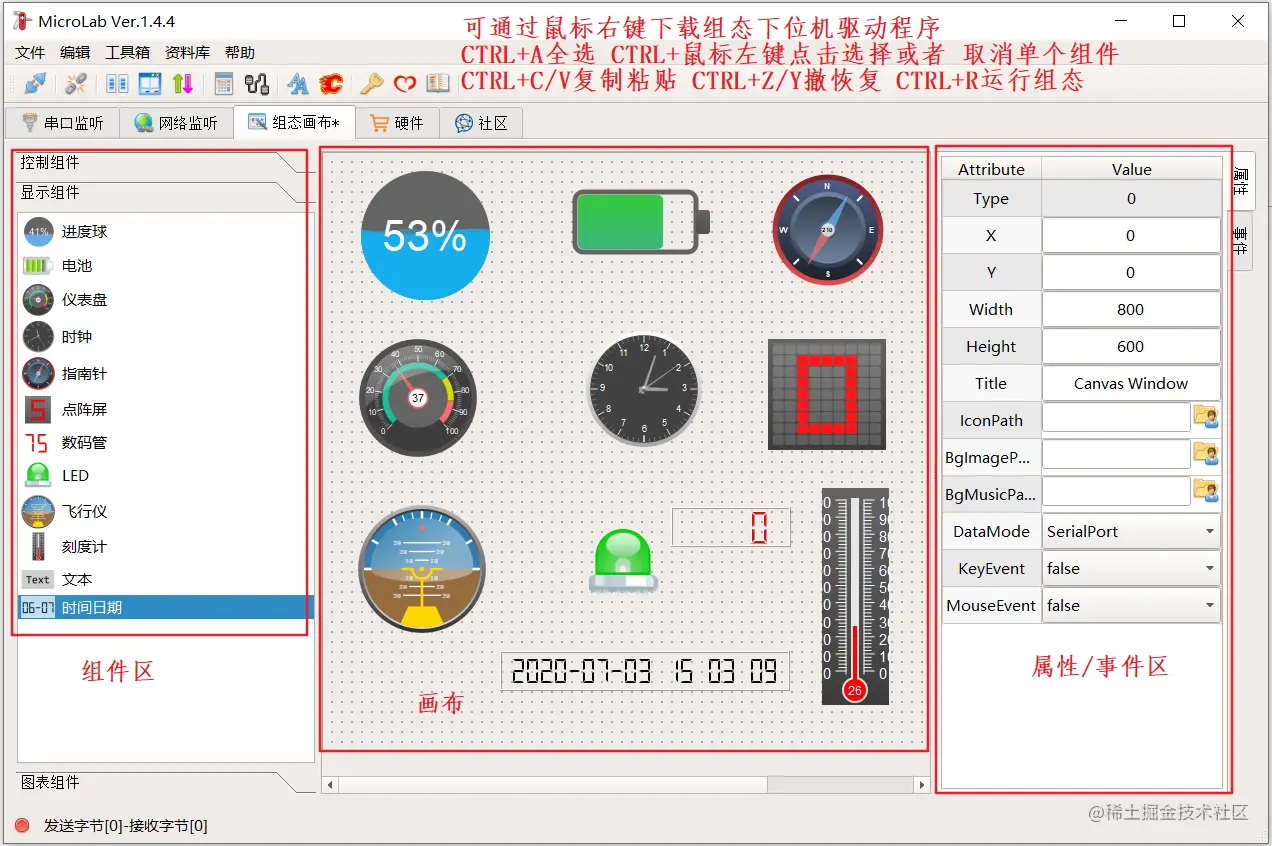This screenshot has height=846, width=1272.
Task: Select the broken-link disconnect icon
Action: 76,84
